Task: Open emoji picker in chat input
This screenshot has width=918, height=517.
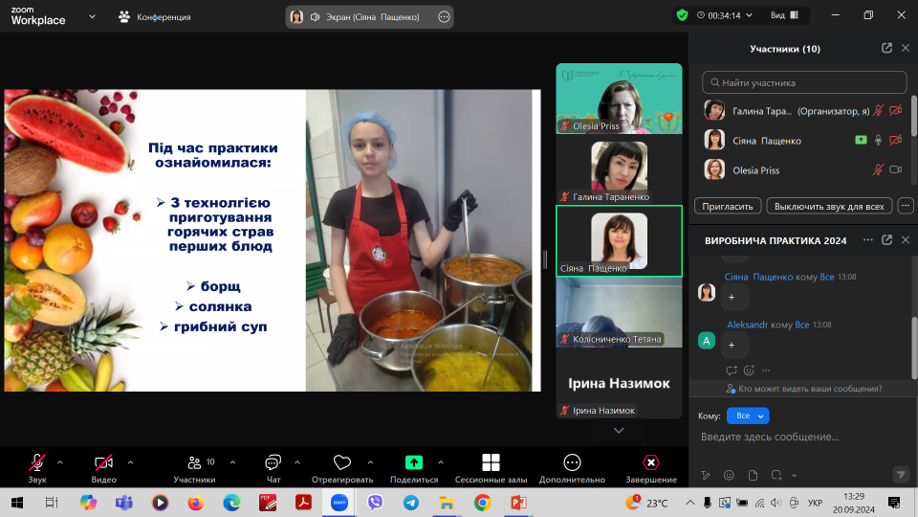Action: [729, 475]
